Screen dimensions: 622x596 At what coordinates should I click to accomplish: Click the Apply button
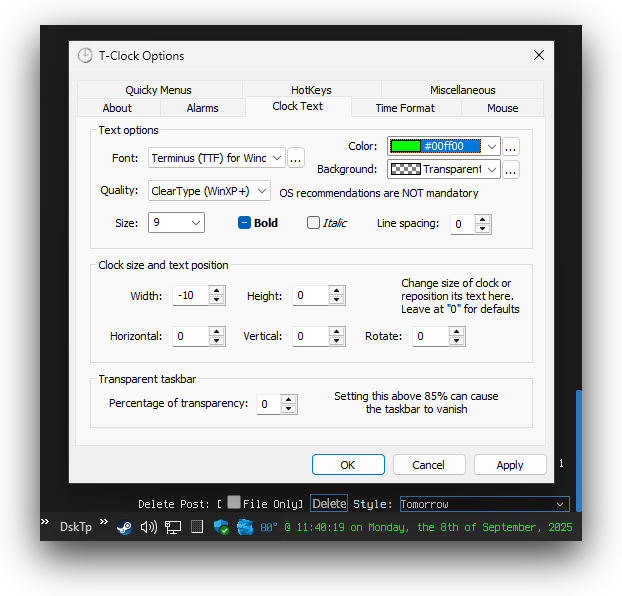pyautogui.click(x=510, y=465)
